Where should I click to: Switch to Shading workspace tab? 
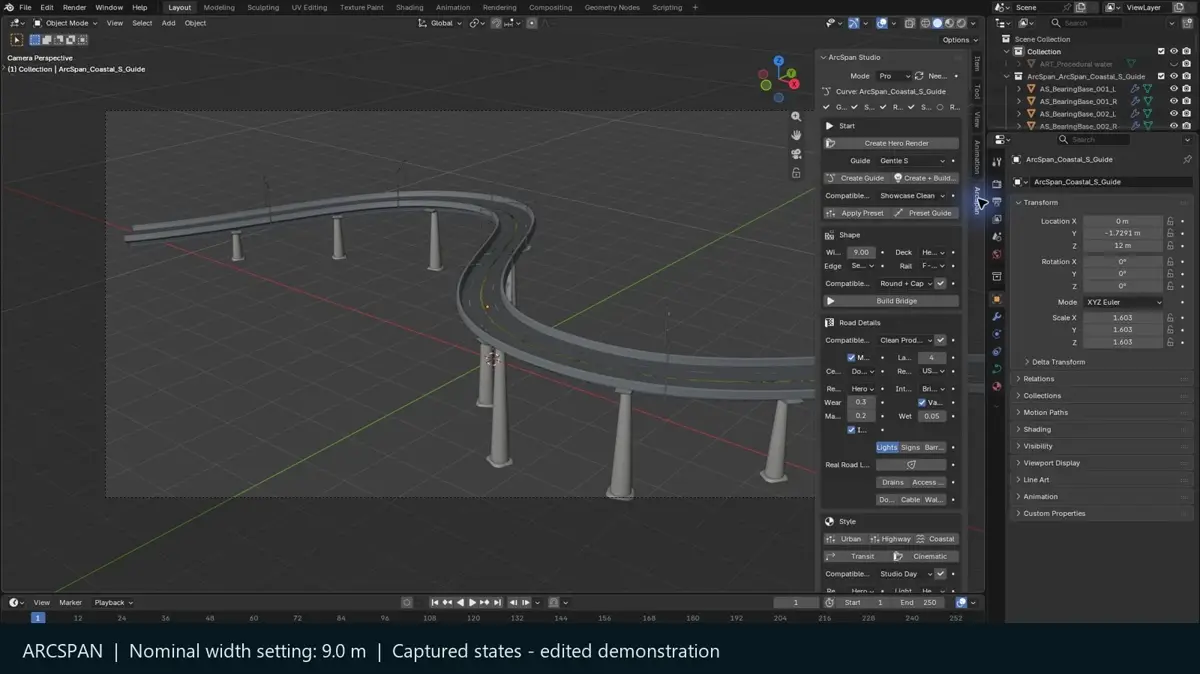[409, 7]
